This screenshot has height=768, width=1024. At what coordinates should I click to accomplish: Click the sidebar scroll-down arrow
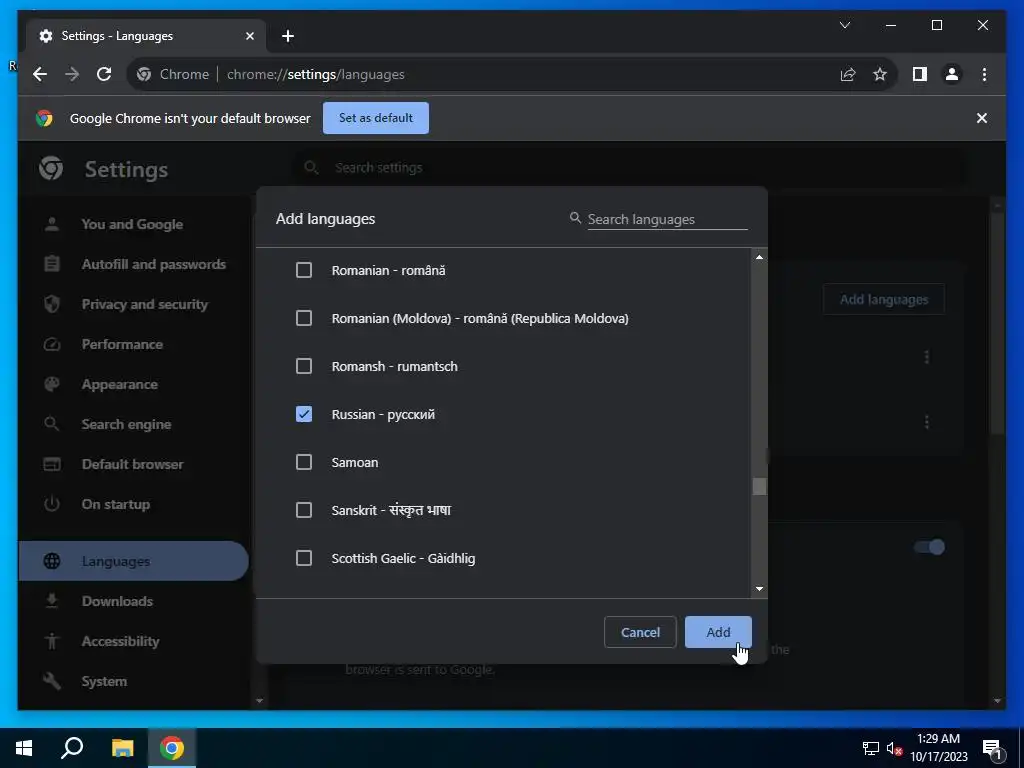(259, 700)
